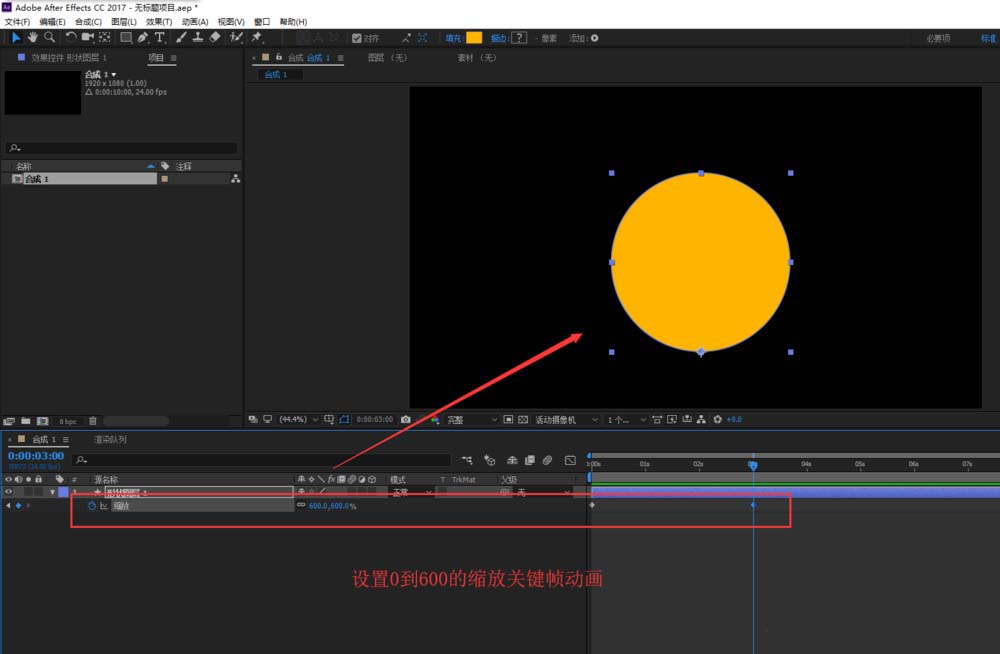
Task: Open the 帮助(H) menu
Action: [x=293, y=22]
